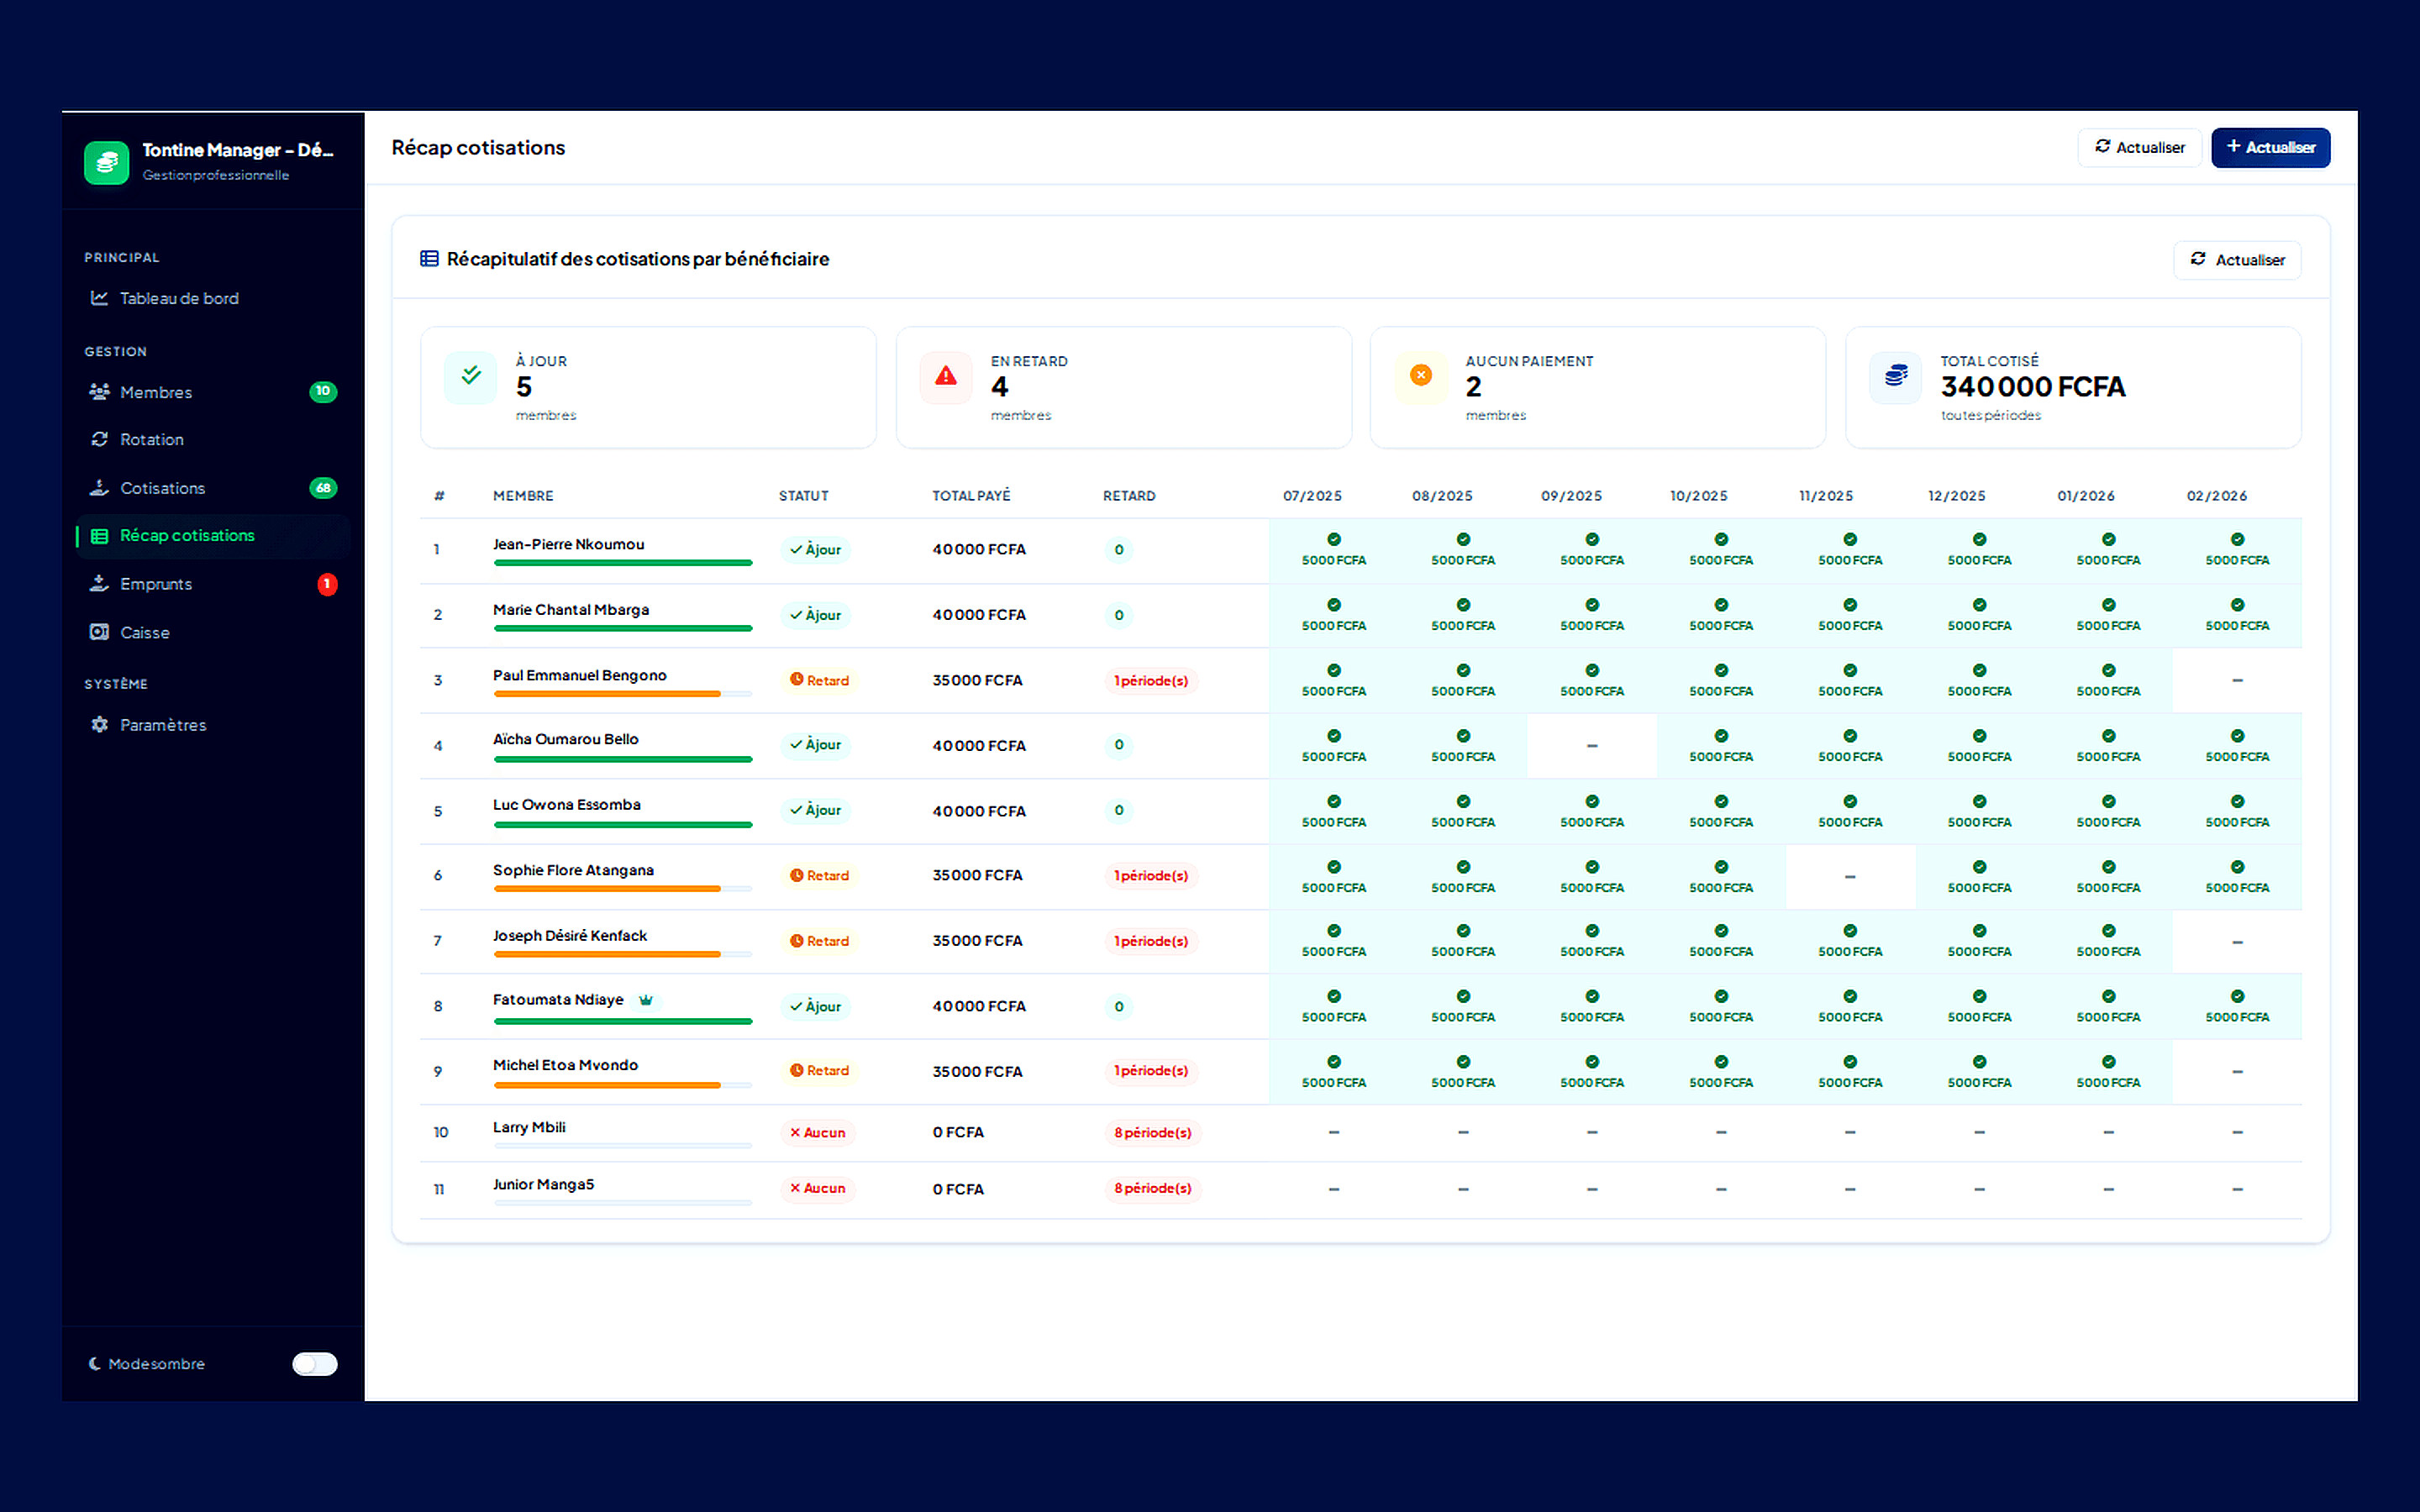The image size is (2420, 1512).
Task: Click the coins icon on TOTAL COTISÉ card
Action: (1895, 376)
